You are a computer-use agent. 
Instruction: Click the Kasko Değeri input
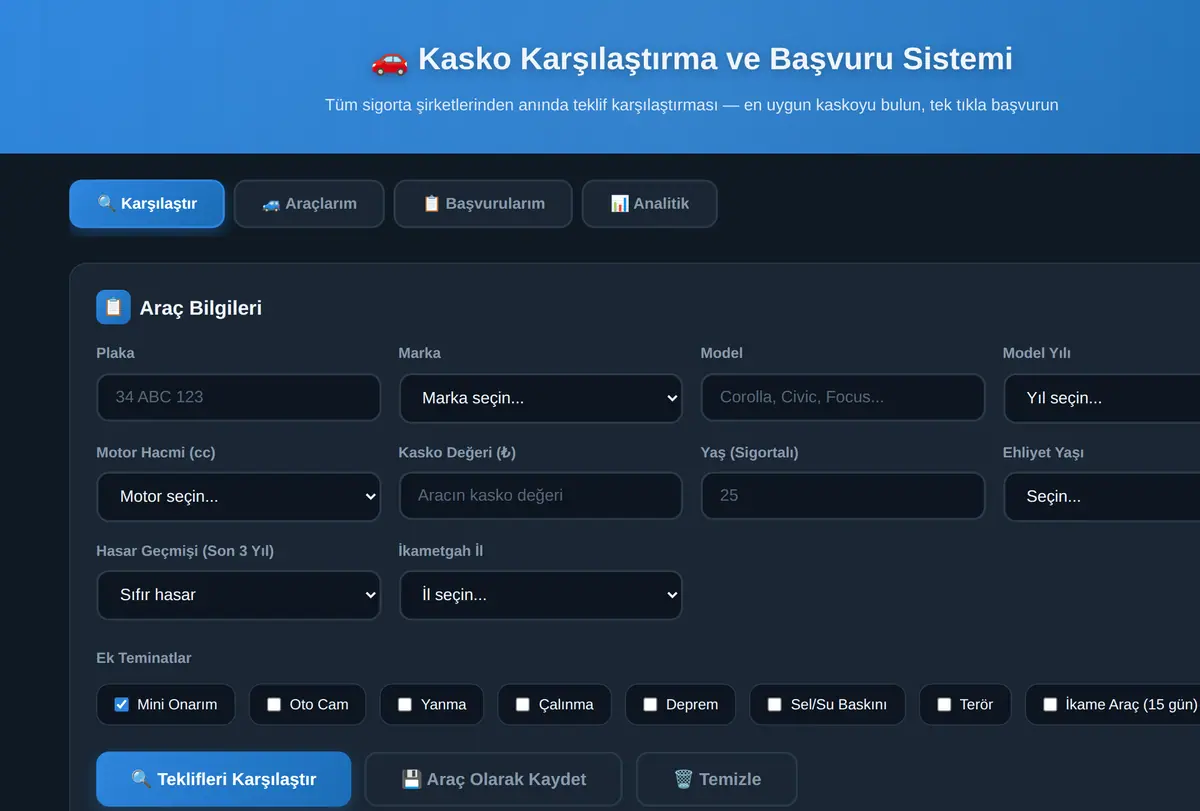pos(541,495)
